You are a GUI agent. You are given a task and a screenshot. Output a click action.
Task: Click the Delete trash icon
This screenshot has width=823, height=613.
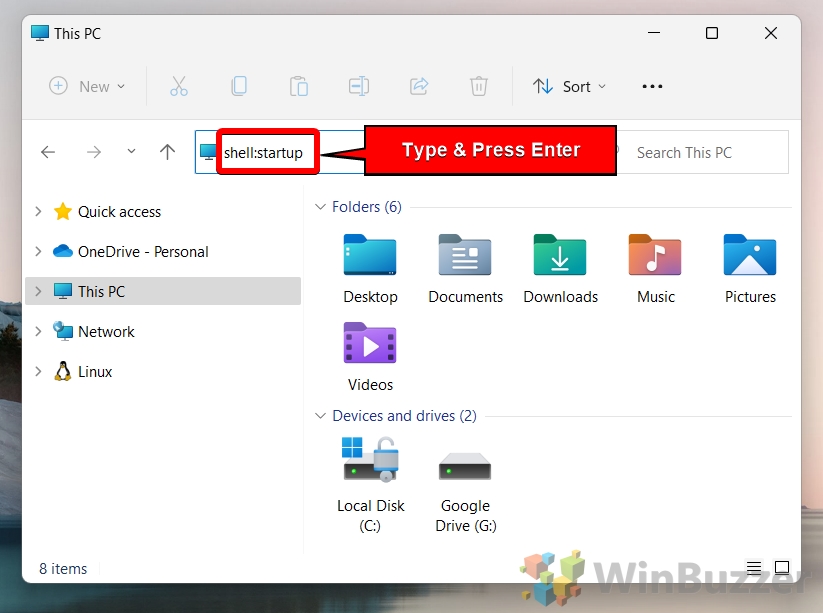click(479, 86)
